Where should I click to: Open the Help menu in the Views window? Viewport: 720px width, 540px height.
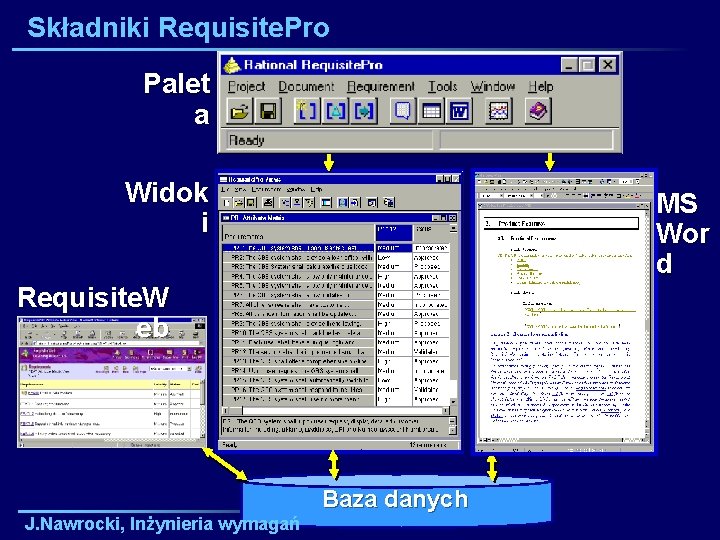coord(316,189)
